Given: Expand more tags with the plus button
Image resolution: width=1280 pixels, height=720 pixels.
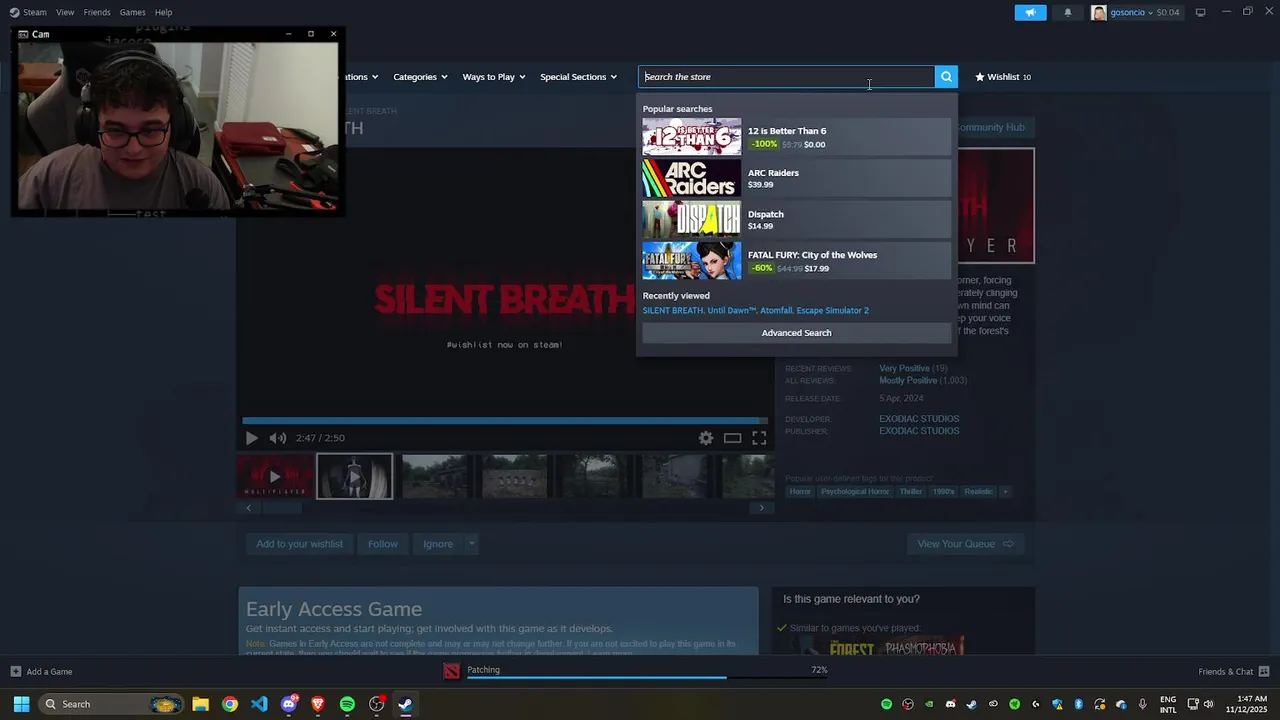Looking at the screenshot, I should pos(1005,492).
